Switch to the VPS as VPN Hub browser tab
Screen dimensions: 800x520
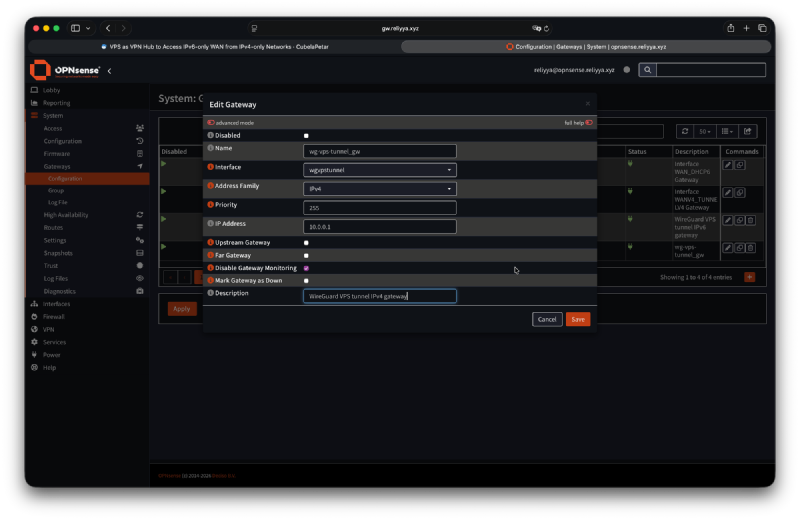[x=215, y=46]
